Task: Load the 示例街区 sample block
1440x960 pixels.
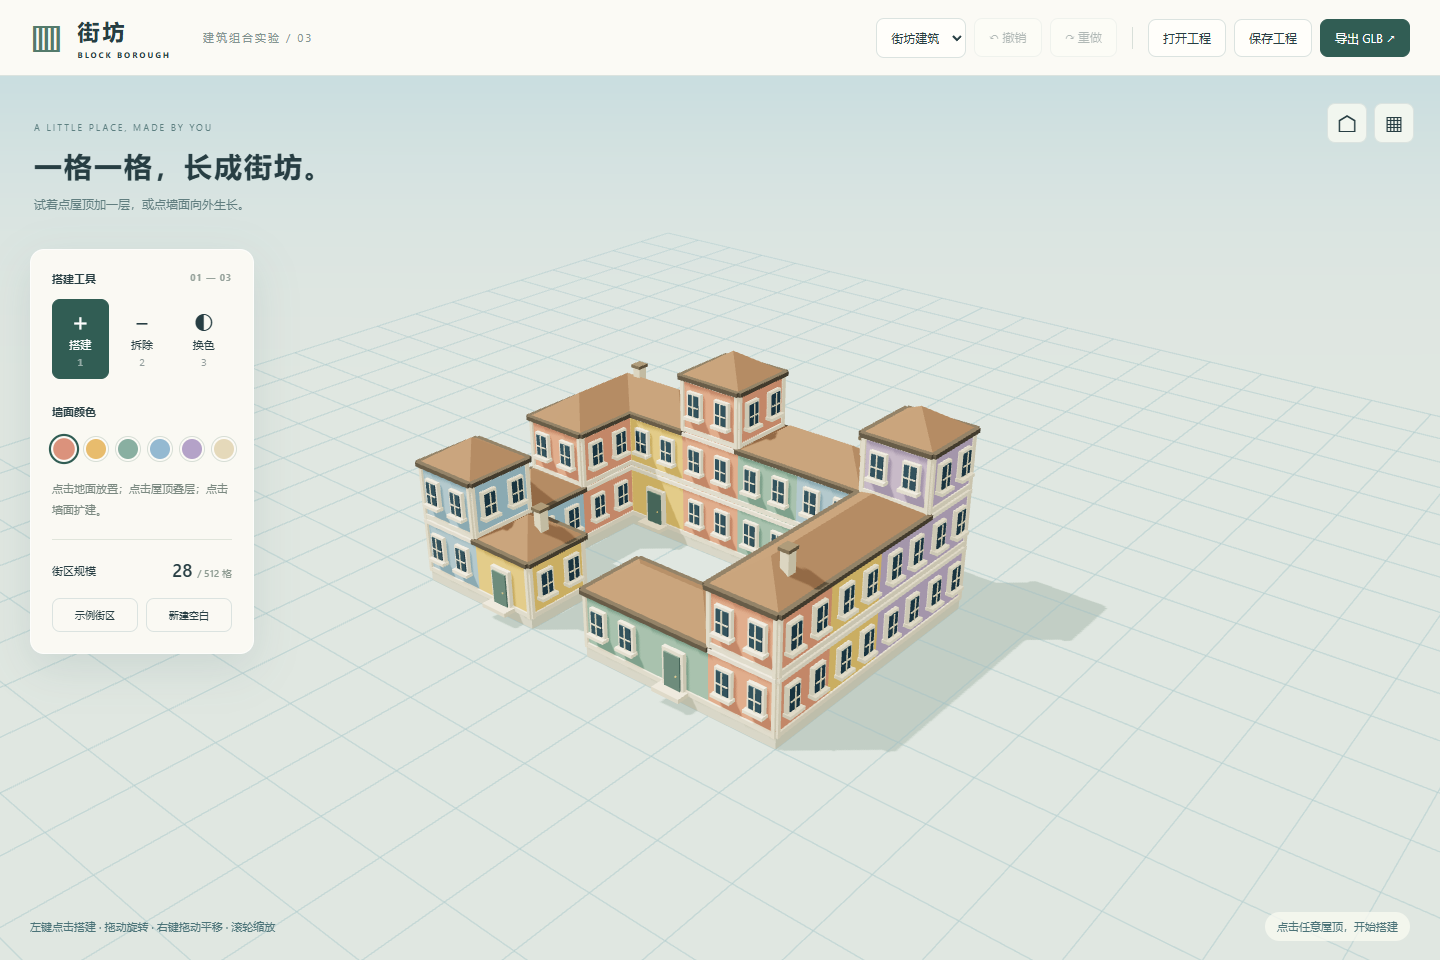Action: point(95,615)
